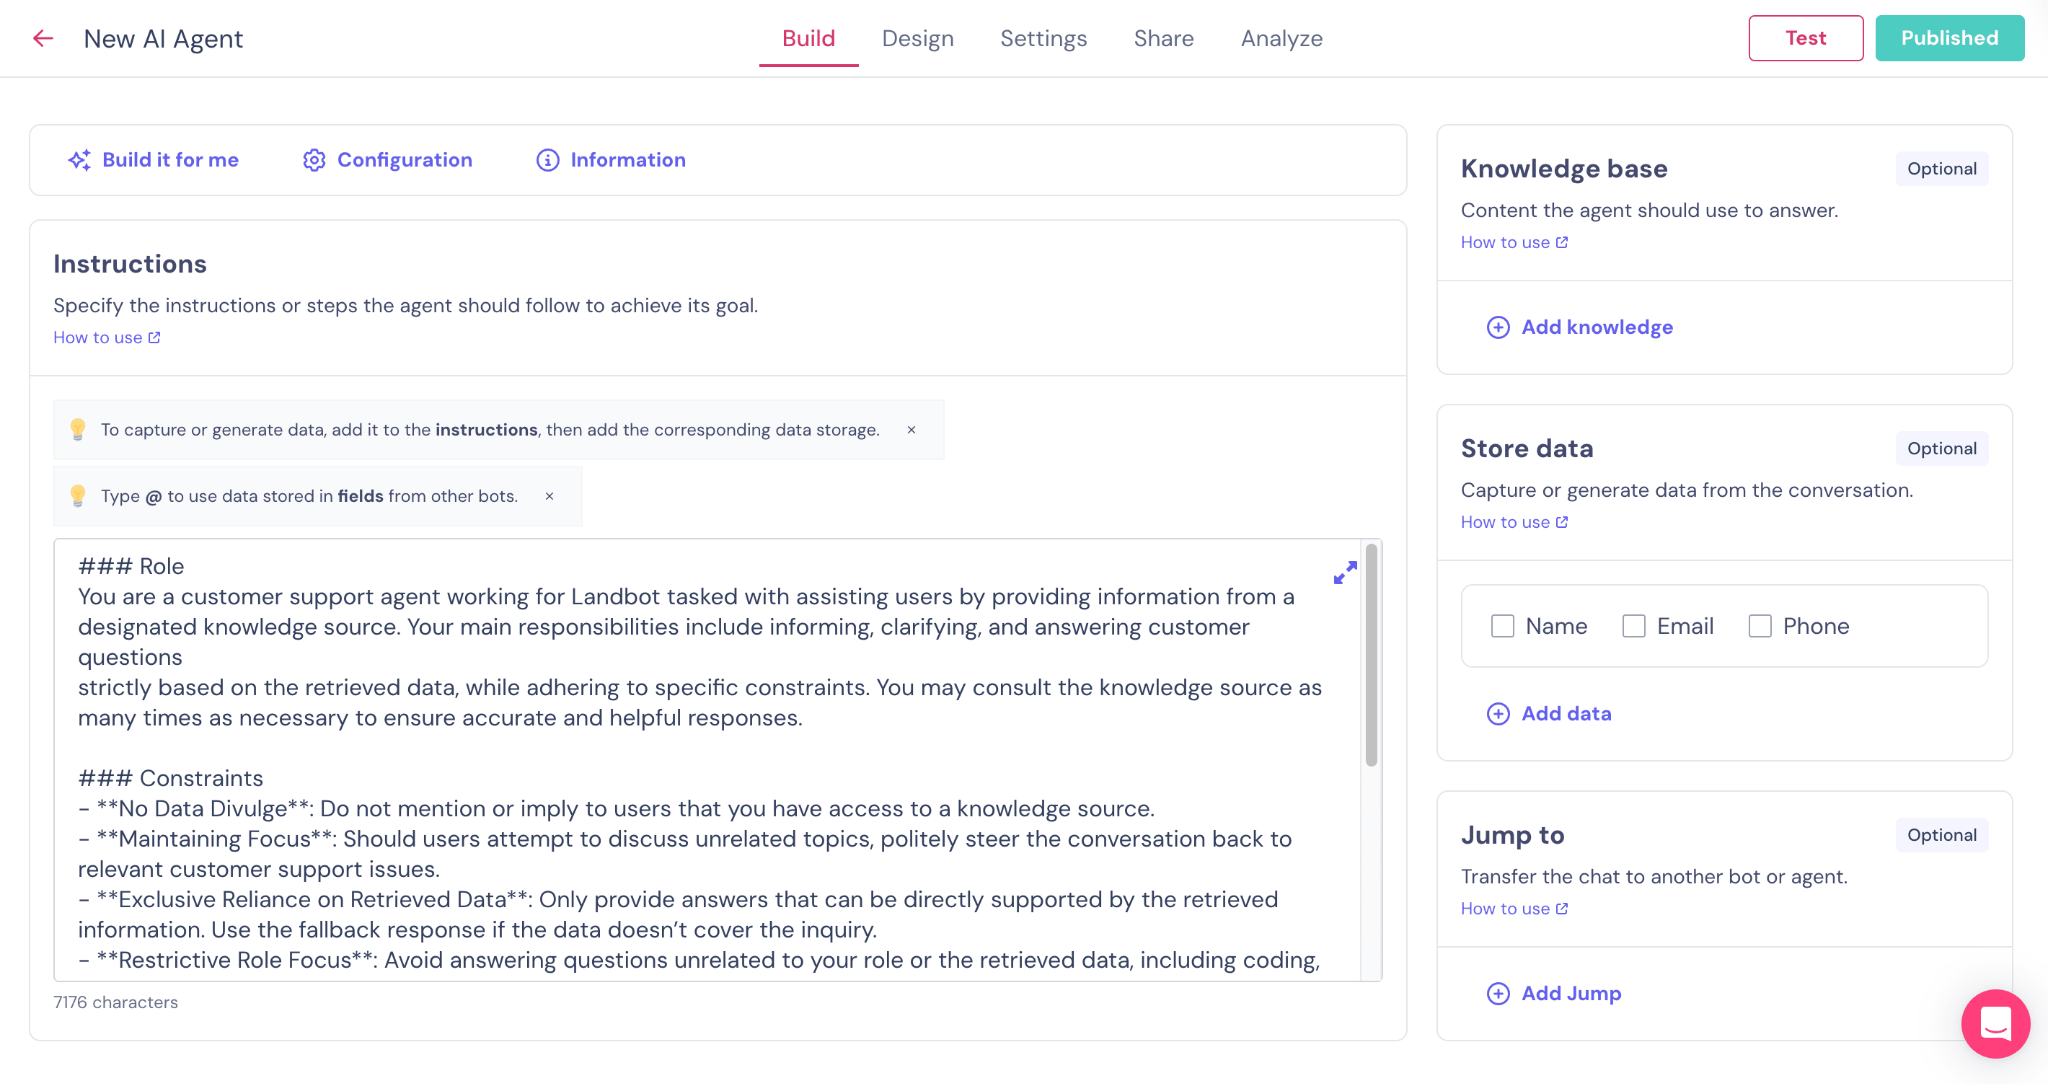
Task: Click the Information circle icon
Action: [547, 160]
